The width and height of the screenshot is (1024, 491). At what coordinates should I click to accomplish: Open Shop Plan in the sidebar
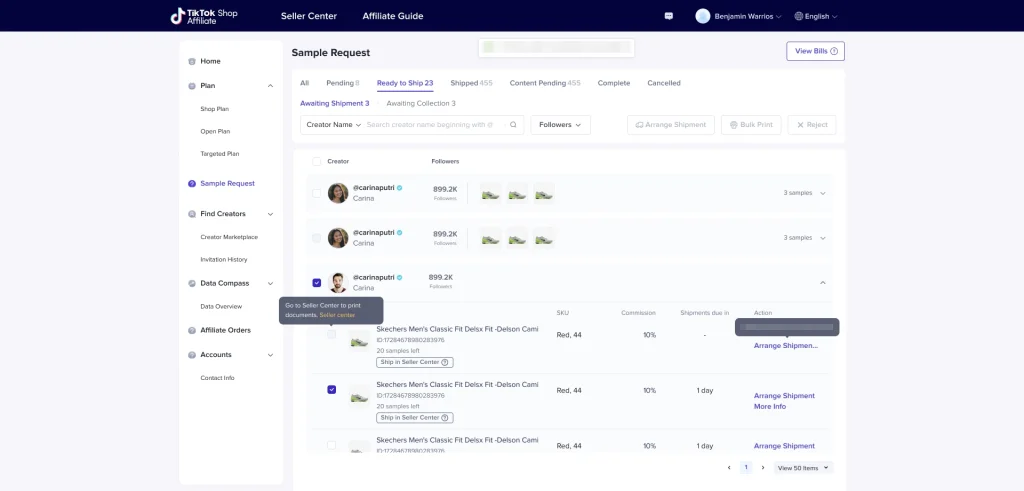[x=215, y=109]
